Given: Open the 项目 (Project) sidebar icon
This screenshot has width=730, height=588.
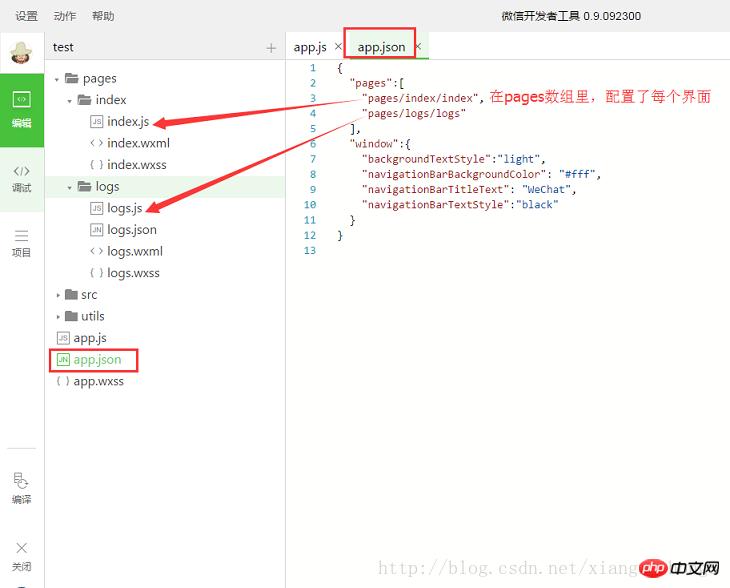Looking at the screenshot, I should click(x=21, y=243).
